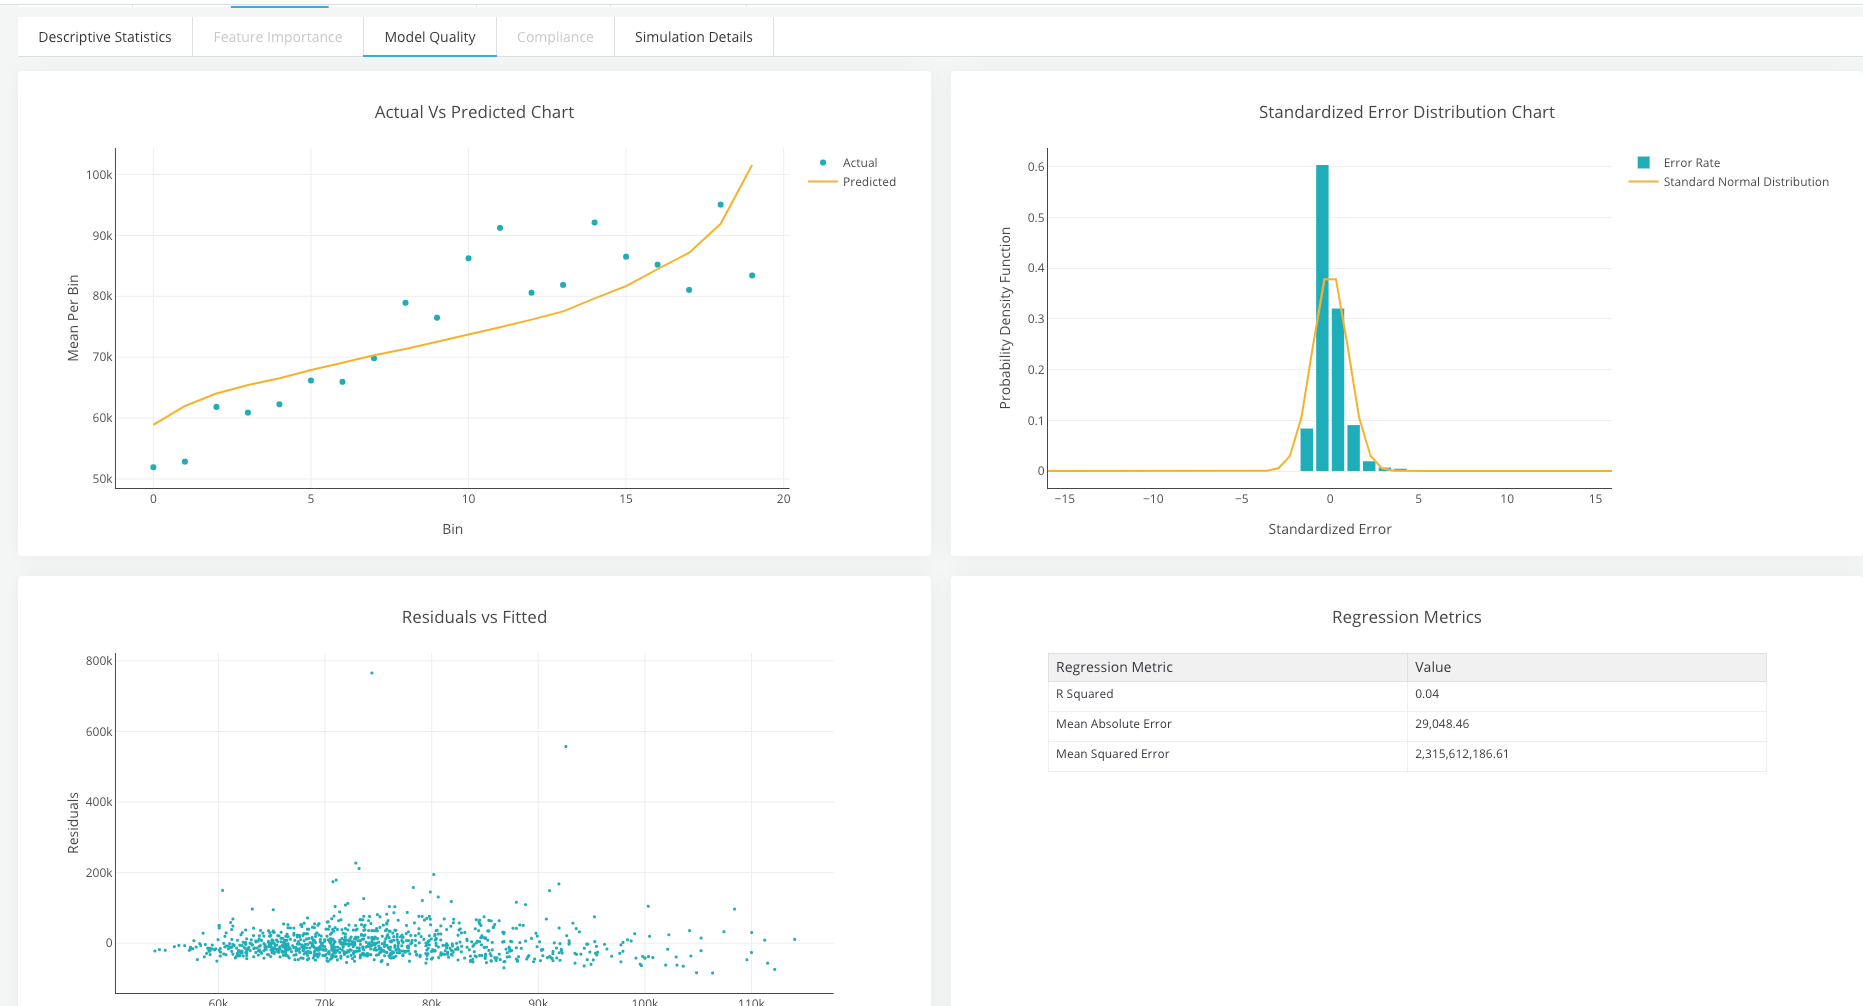Click the Residuals vs Fitted chart title

tap(474, 617)
